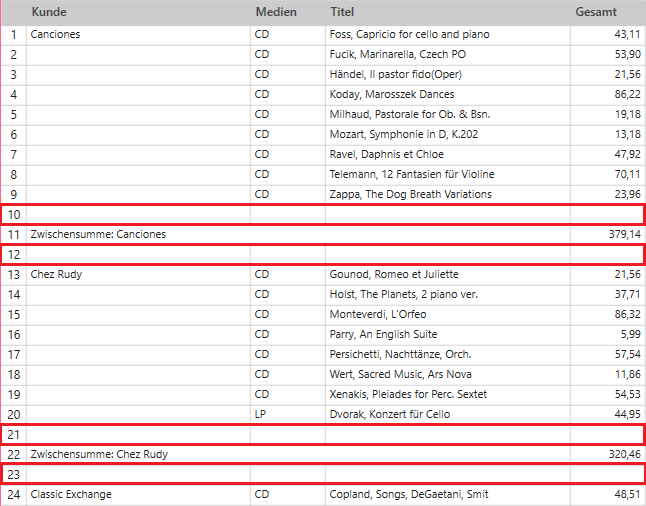Select row number 12 header

14,255
